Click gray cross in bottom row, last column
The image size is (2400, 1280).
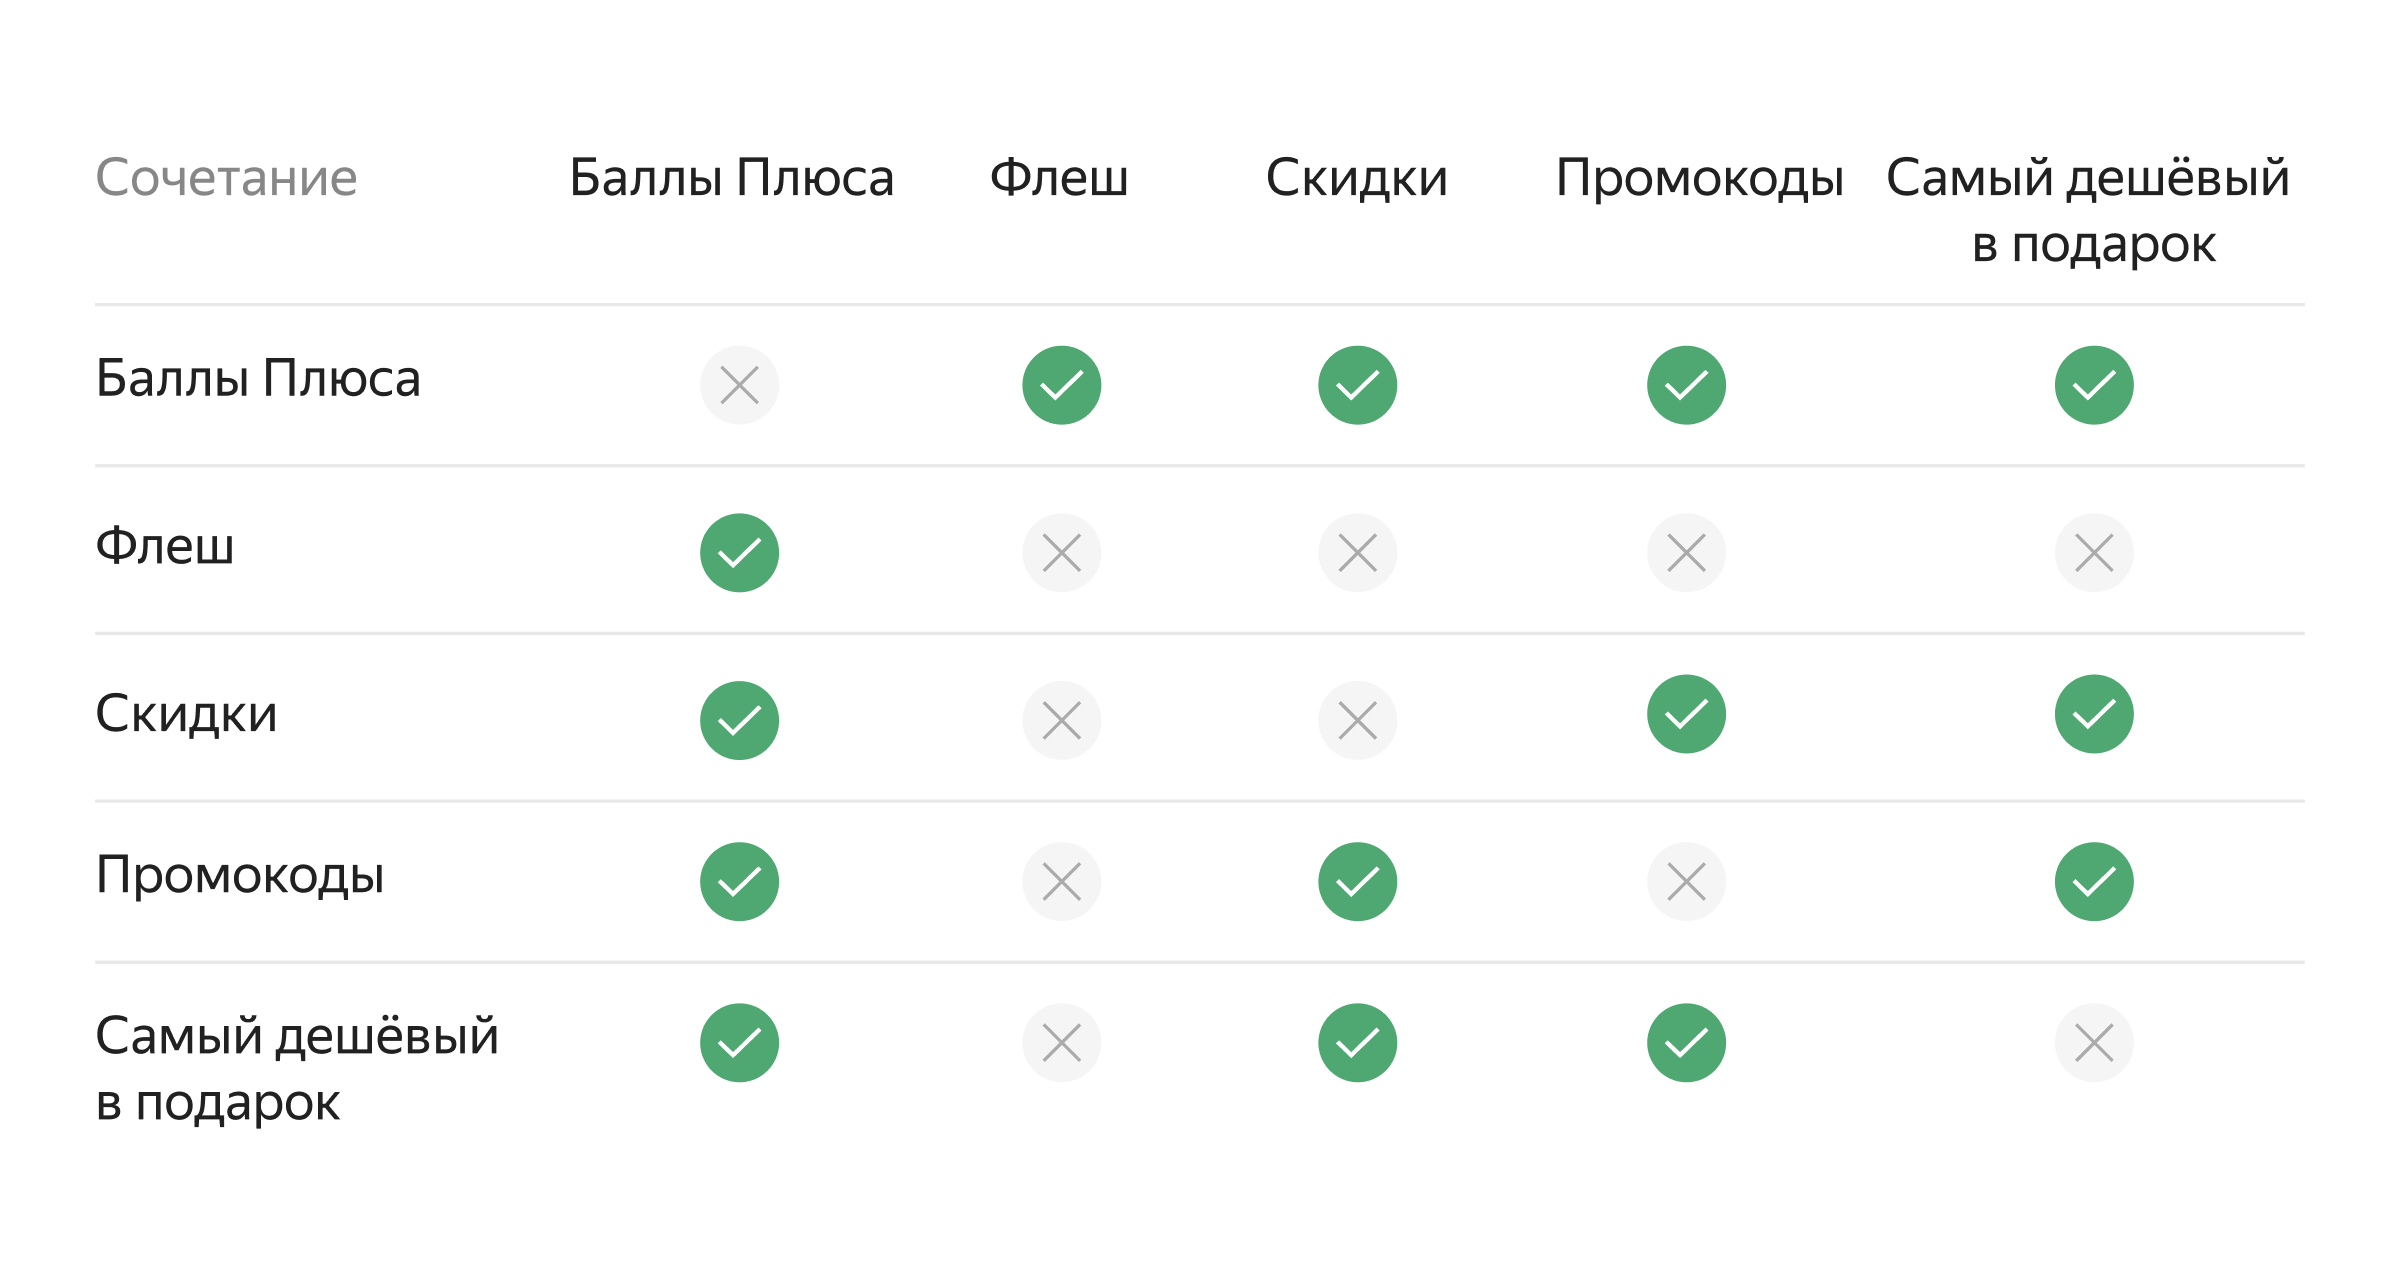point(2094,1043)
